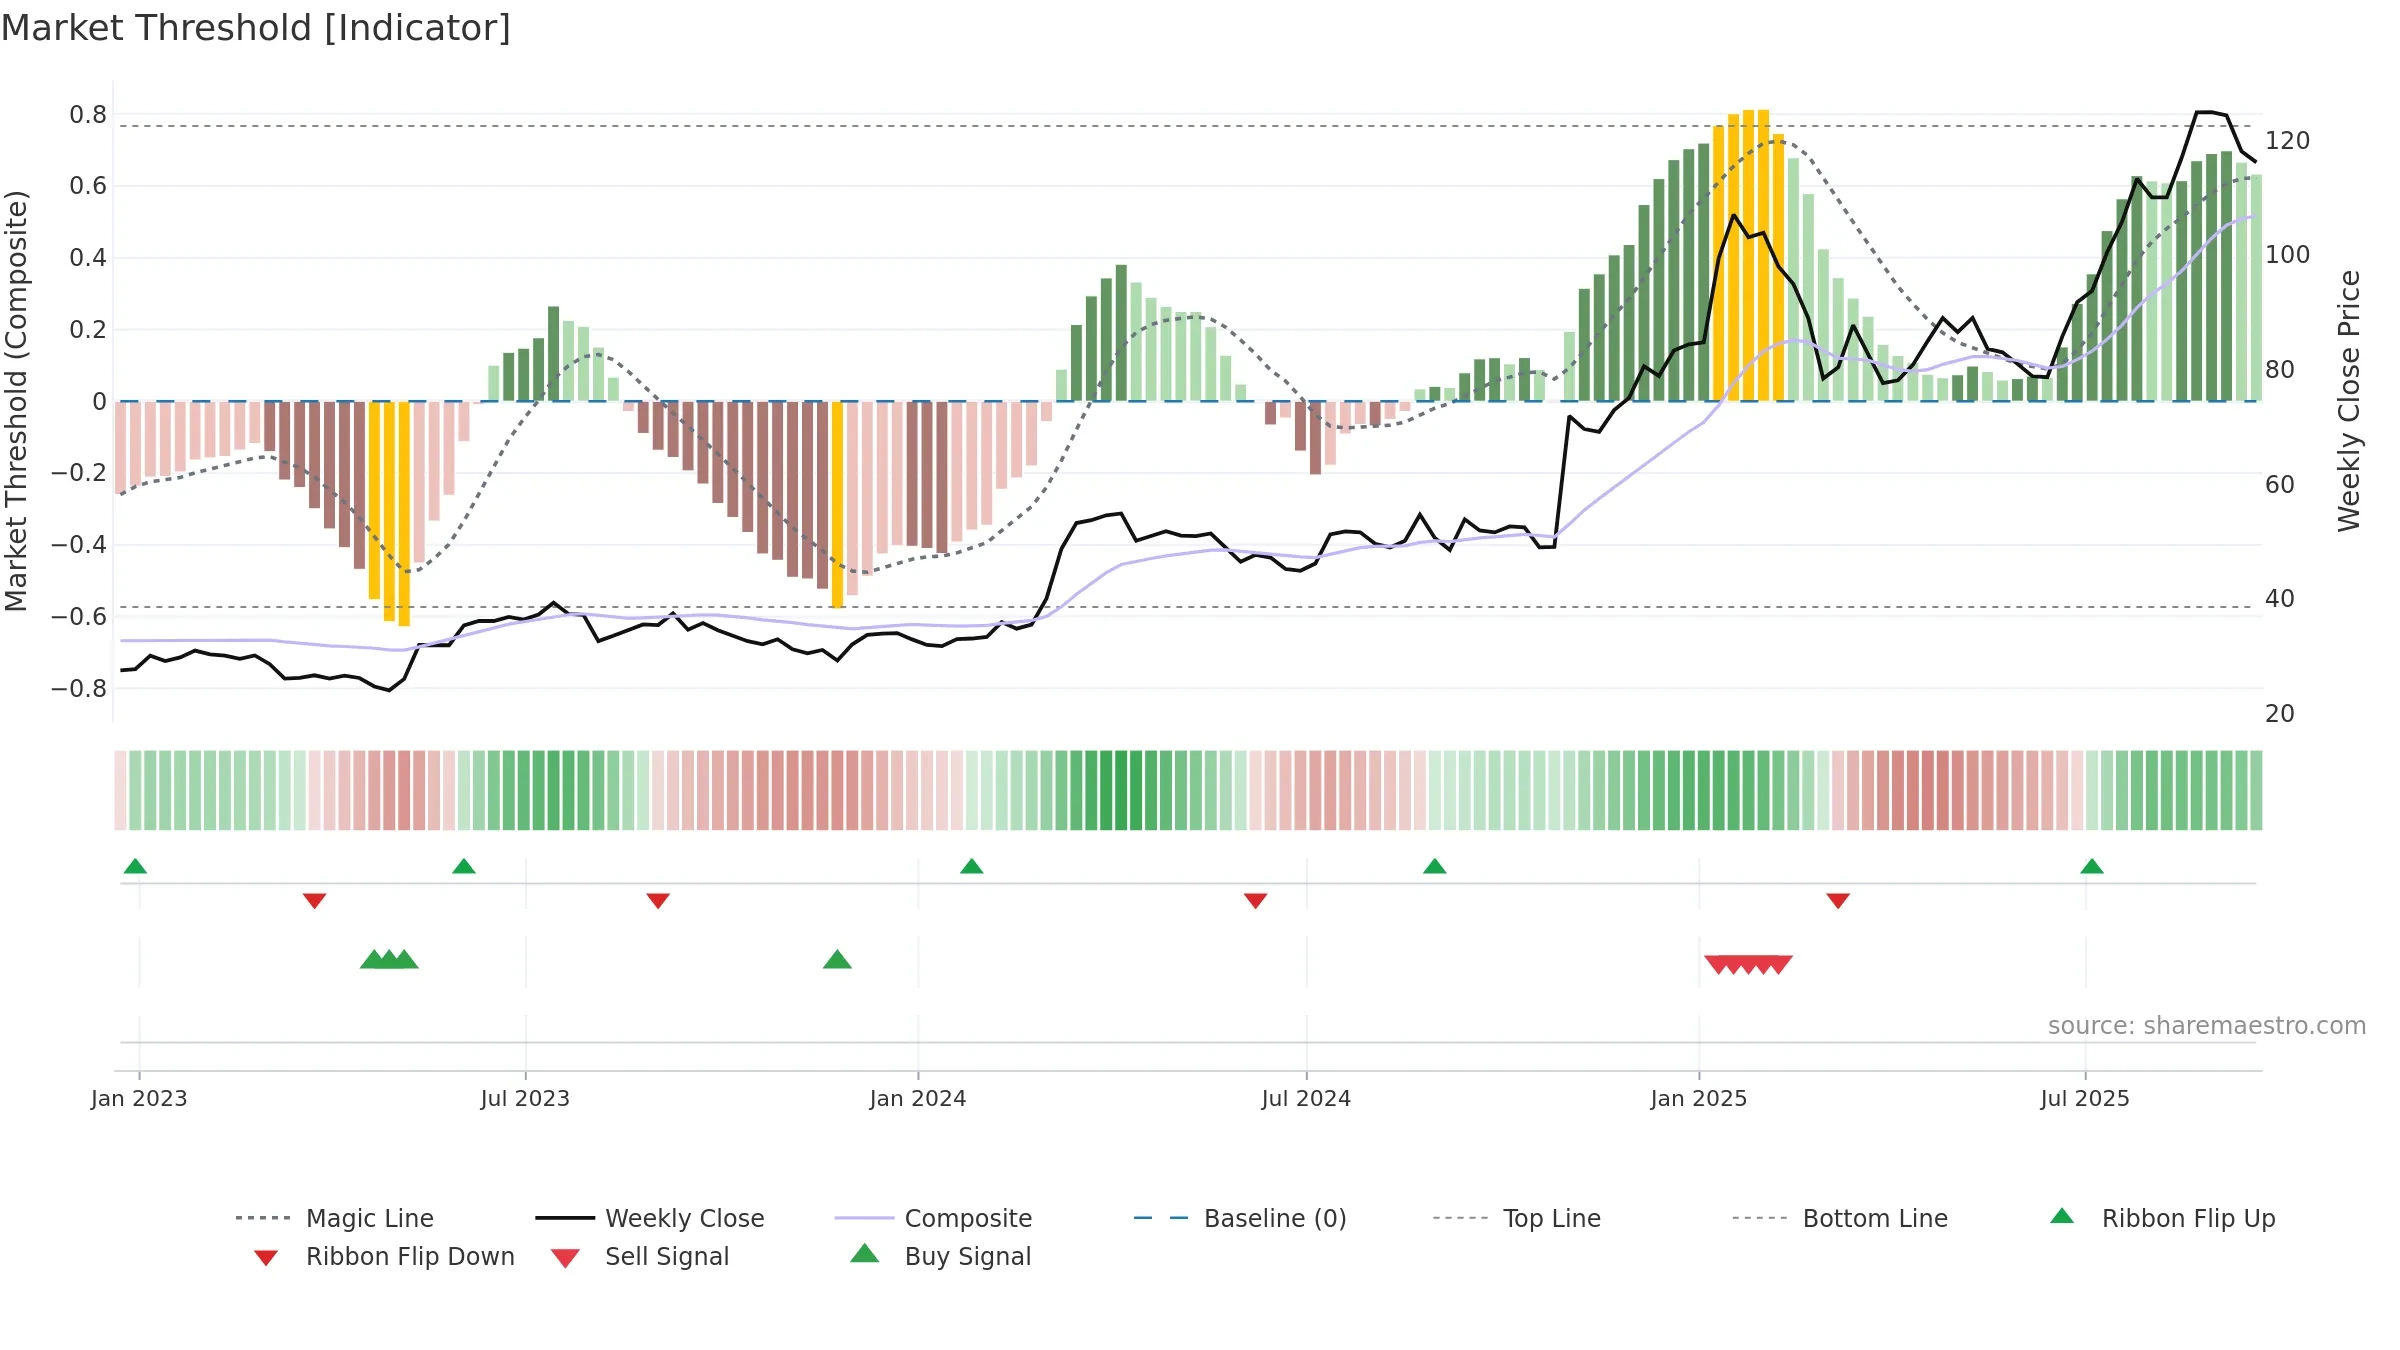Click the ribbon flip down marker after Jul 2023
The width and height of the screenshot is (2400, 1350).
click(x=658, y=901)
